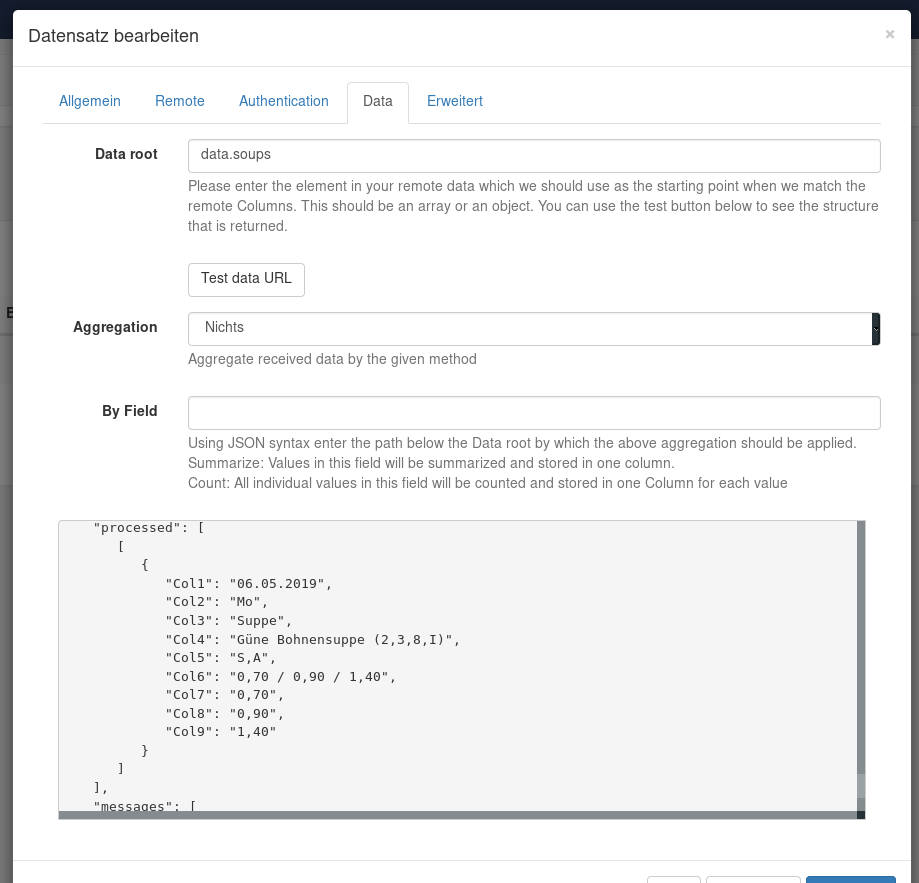Click the "Col7": "0,70" line
The height and width of the screenshot is (883, 919).
[224, 695]
